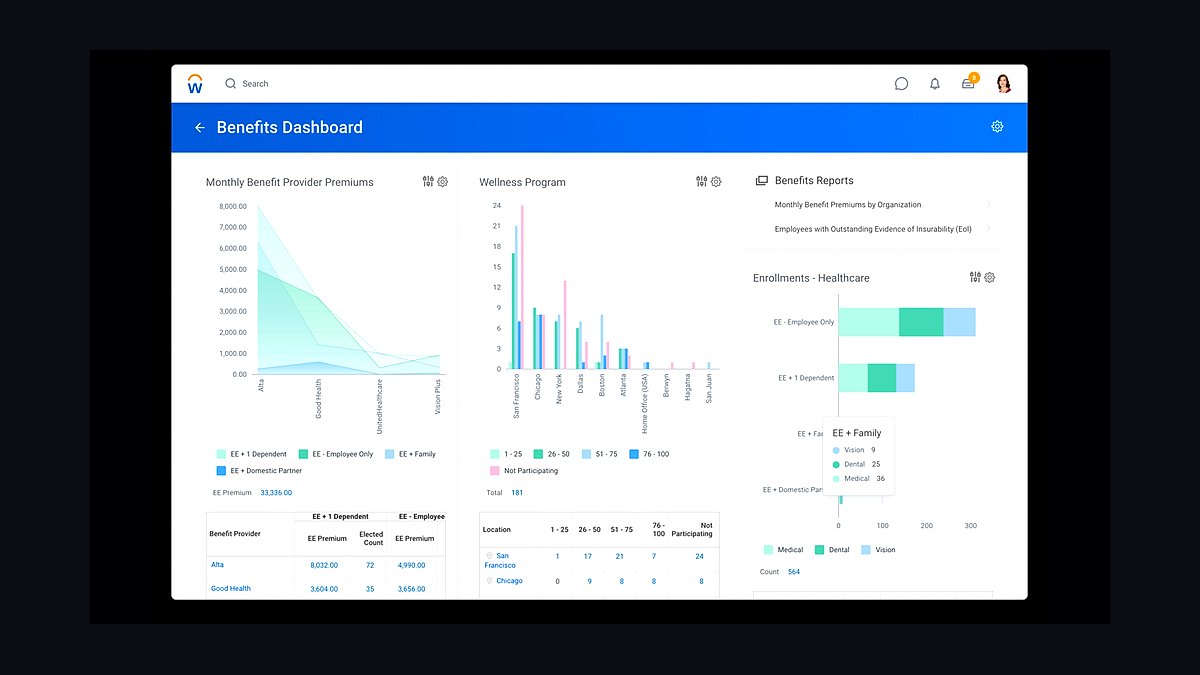Click San Francisco 51 - 75 value 21
1200x675 pixels.
tap(620, 556)
